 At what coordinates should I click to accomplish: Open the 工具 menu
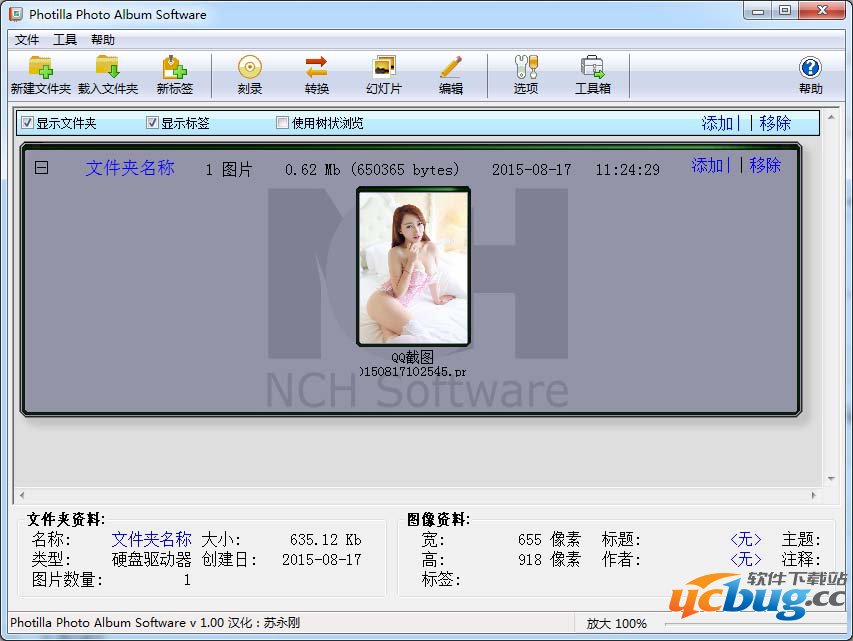click(x=65, y=40)
